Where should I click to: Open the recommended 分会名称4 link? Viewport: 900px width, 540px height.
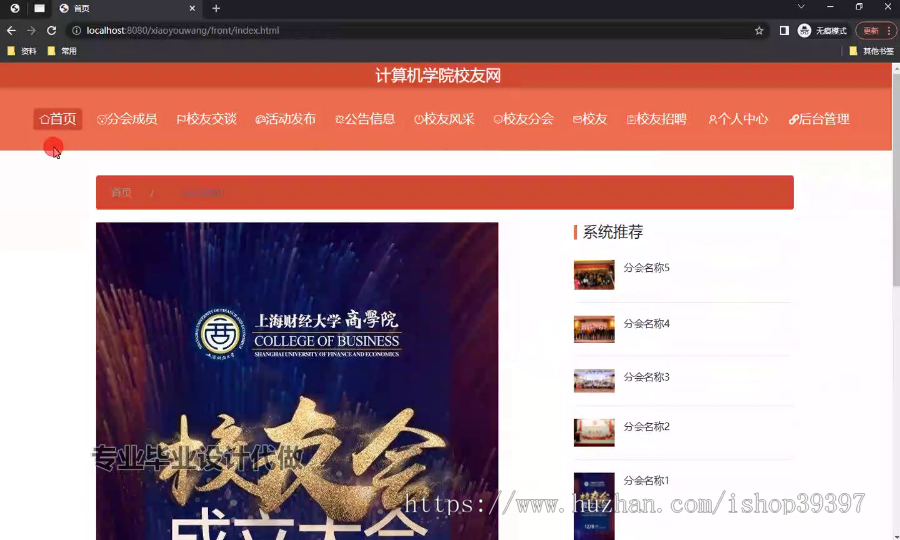646,324
